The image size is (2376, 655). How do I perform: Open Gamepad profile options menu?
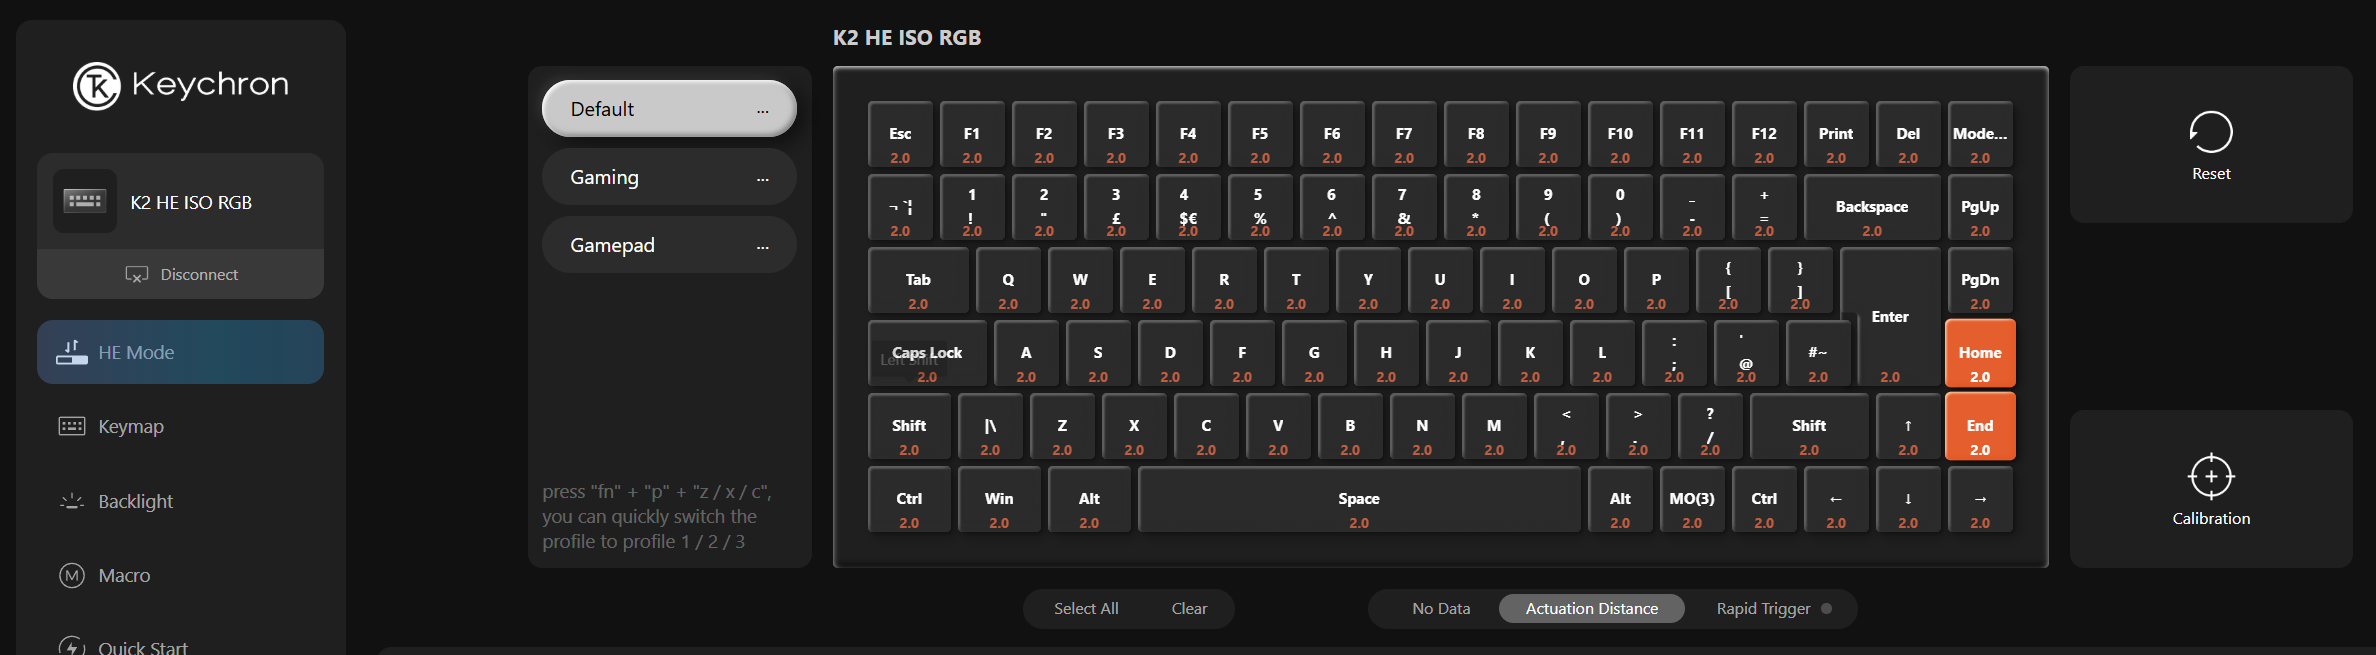coord(763,247)
